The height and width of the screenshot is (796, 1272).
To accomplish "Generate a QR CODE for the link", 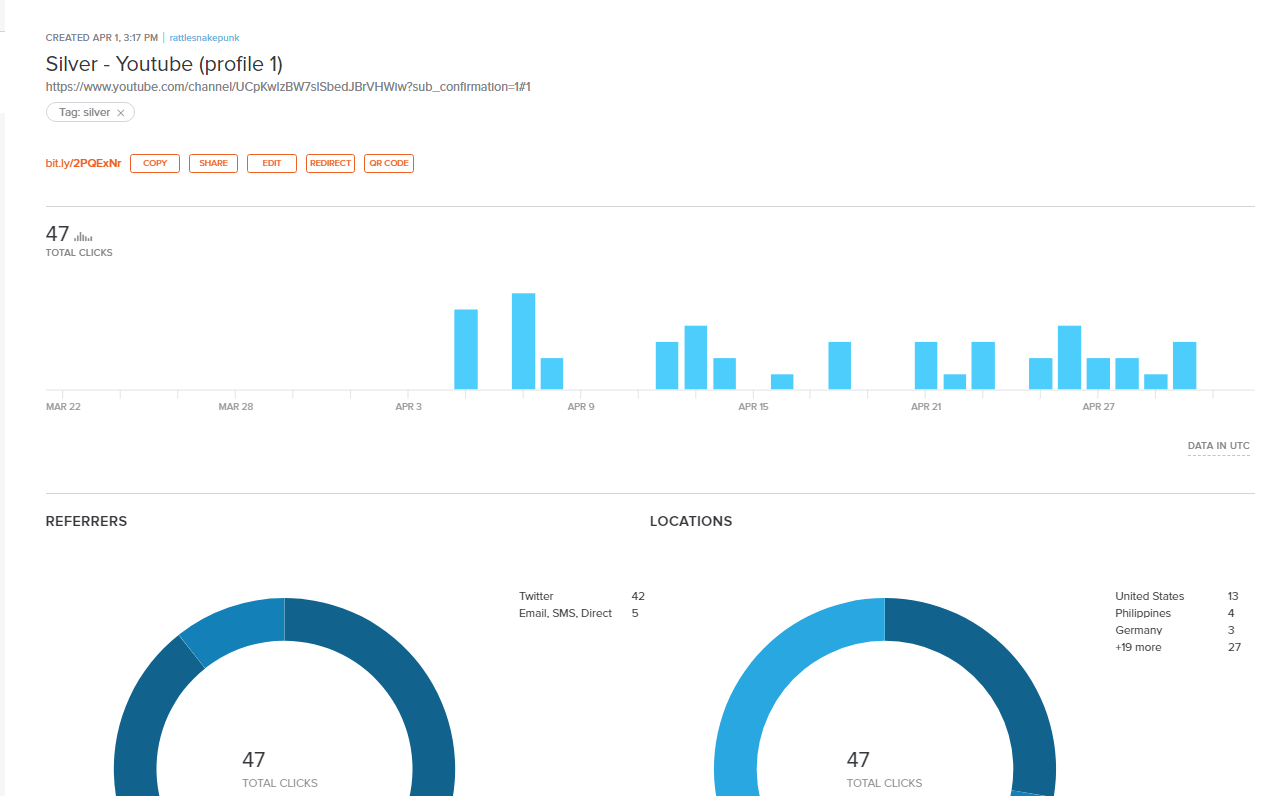I will 389,163.
